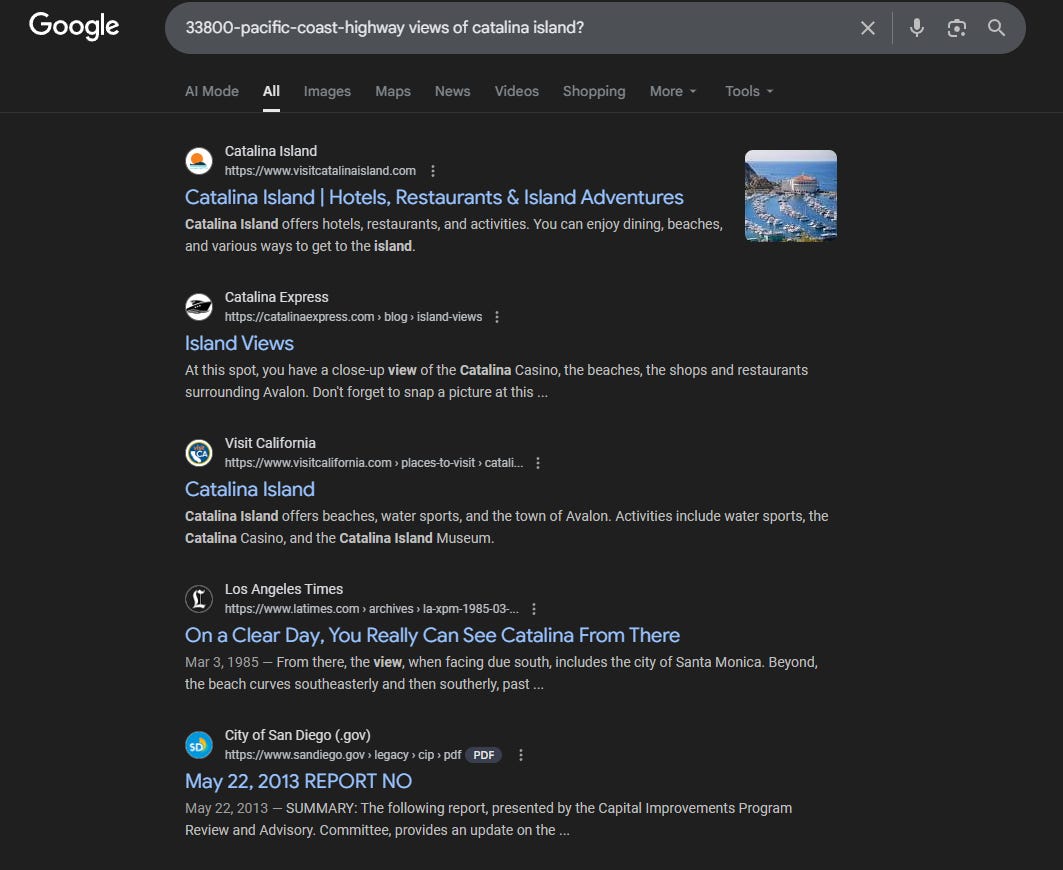Open Visit California's Catalina Island link
The image size is (1063, 870).
(x=249, y=489)
